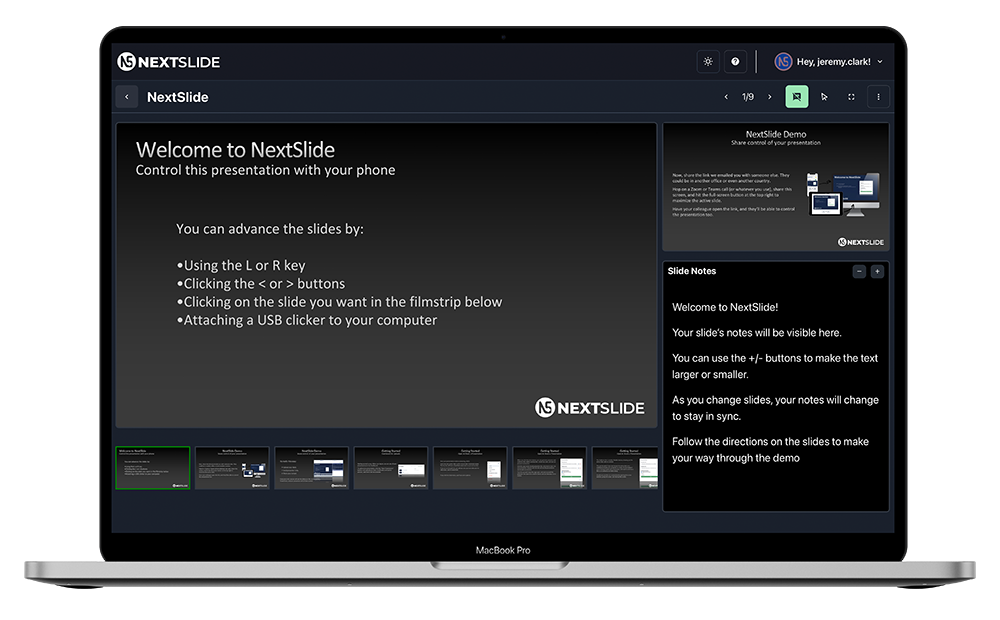Select the seventh partially visible filmstrip thumbnail

pyautogui.click(x=625, y=468)
